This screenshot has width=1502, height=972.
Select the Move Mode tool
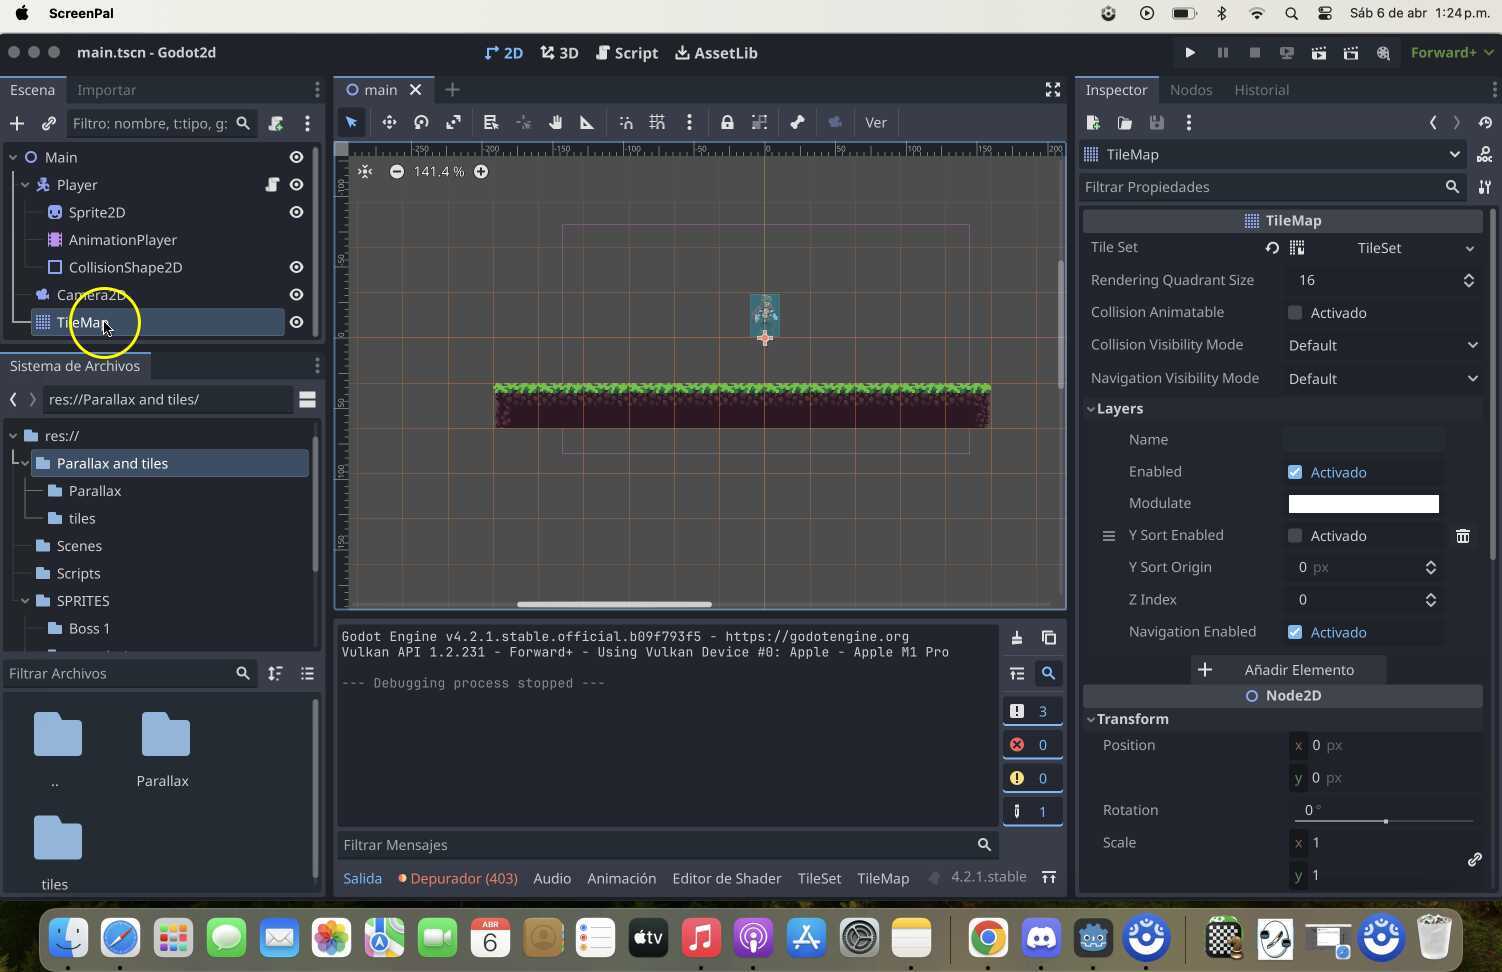389,122
